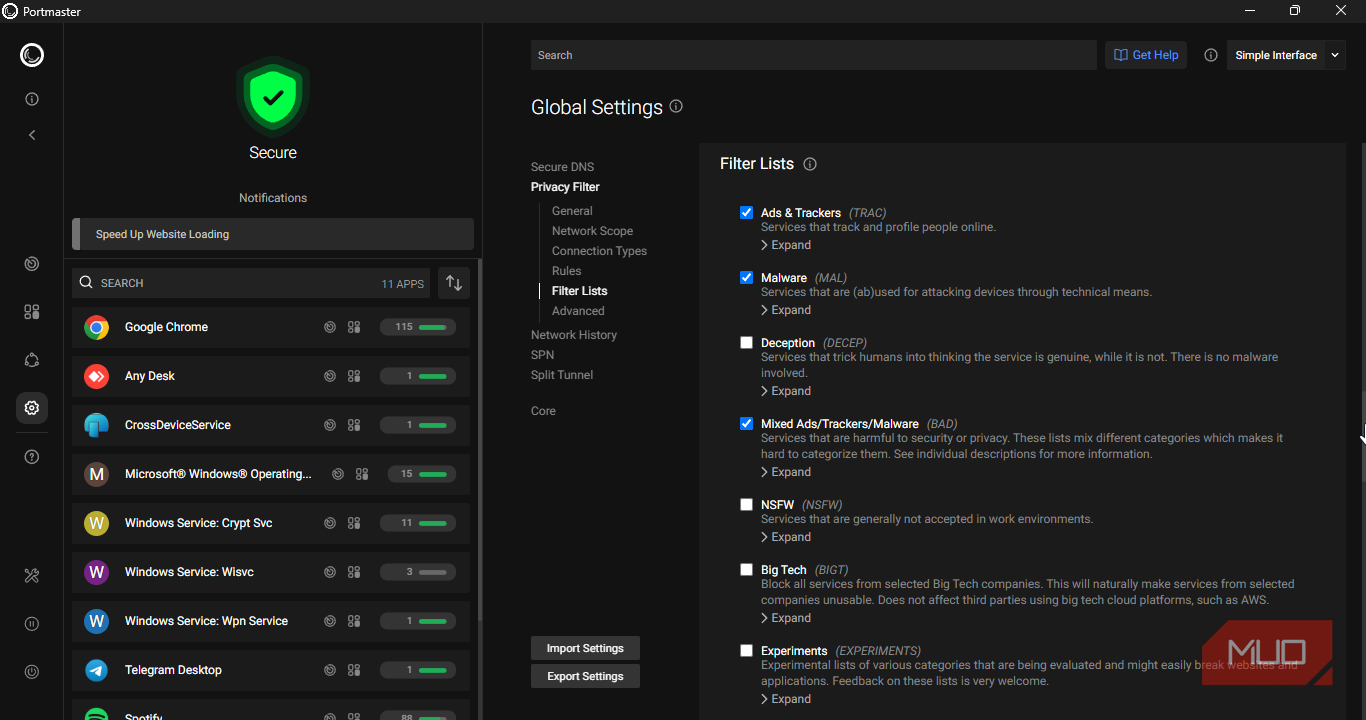Viewport: 1366px width, 720px height.
Task: Open the tools wrench icon in the sidebar
Action: [x=32, y=576]
